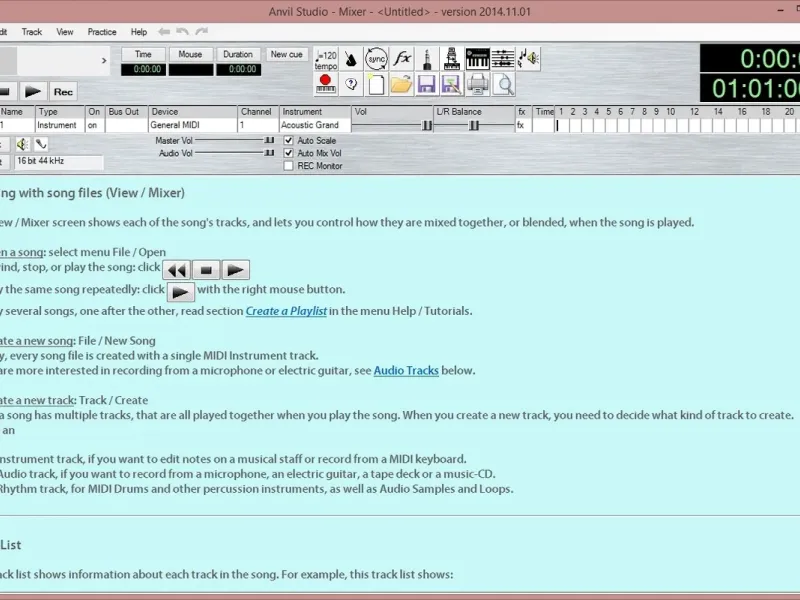
Task: Click the Audio Vol slider handle
Action: point(269,153)
